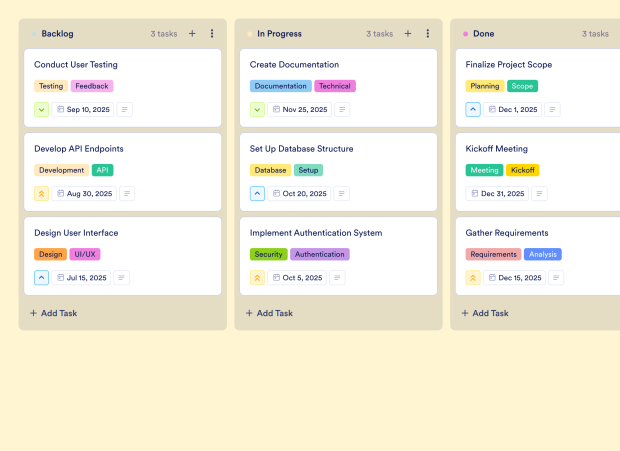
Task: Select the API tag
Action: 103,170
